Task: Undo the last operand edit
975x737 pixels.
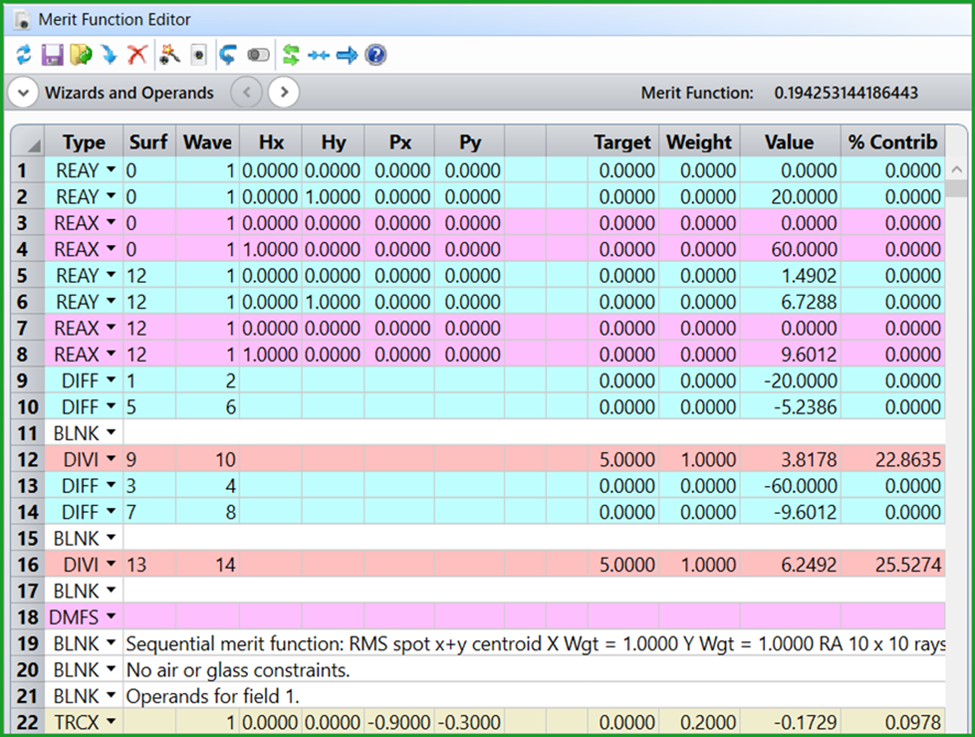Action: 226,54
